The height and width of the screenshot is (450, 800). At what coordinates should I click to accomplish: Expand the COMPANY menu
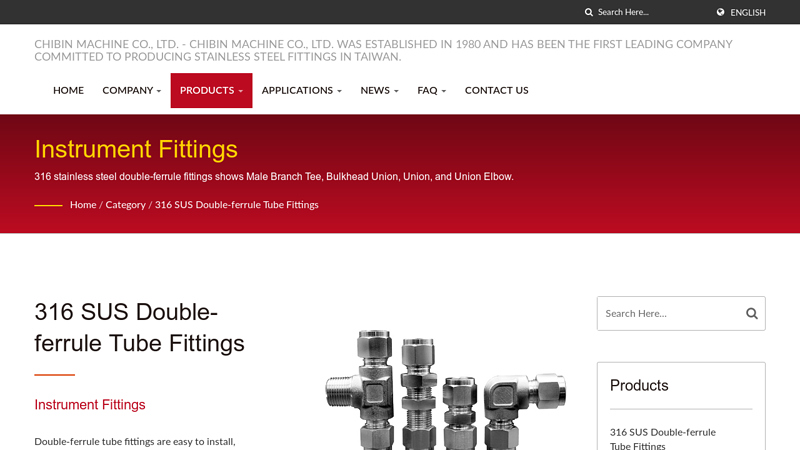coord(132,90)
